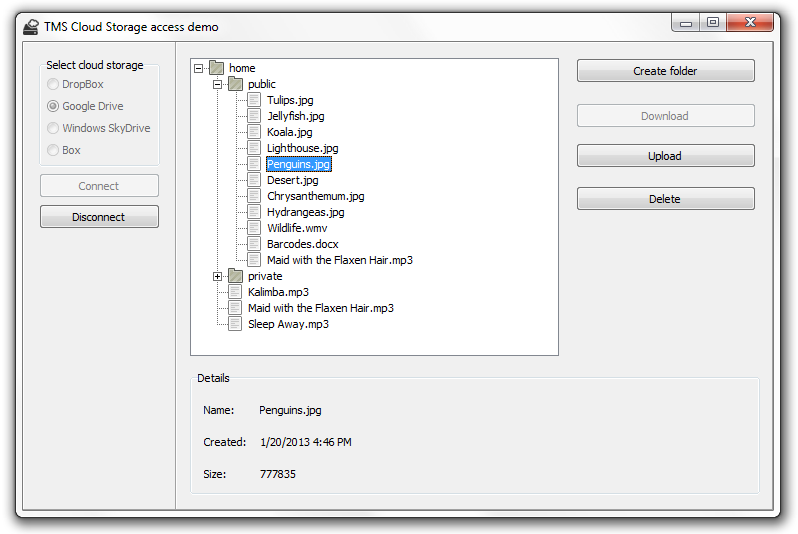Maximize the TMS Cloud Storage window

click(713, 22)
